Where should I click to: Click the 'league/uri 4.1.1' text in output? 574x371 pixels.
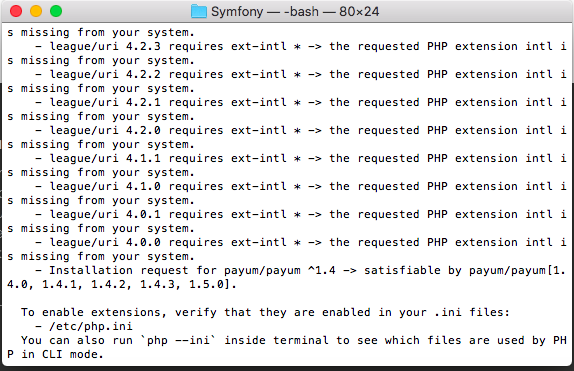point(105,159)
